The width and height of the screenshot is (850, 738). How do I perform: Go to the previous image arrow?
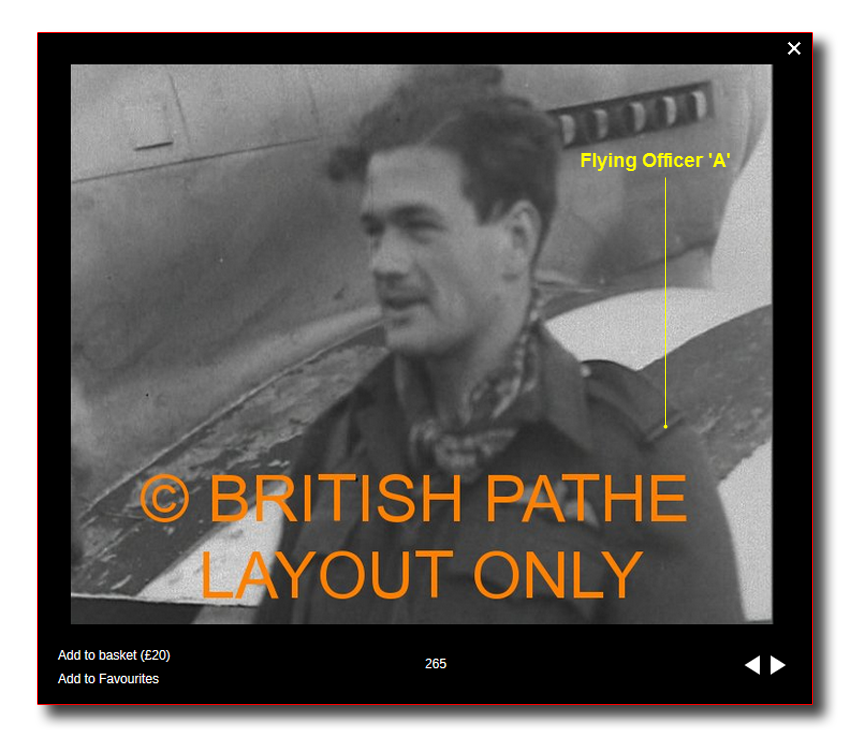(752, 665)
